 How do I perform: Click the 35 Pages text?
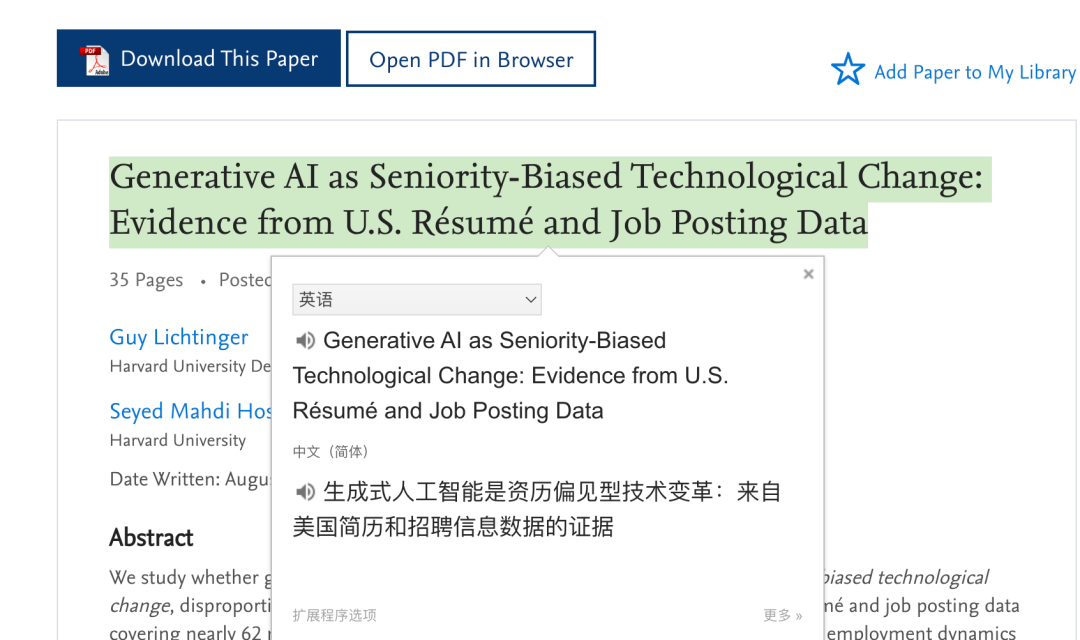click(x=146, y=280)
